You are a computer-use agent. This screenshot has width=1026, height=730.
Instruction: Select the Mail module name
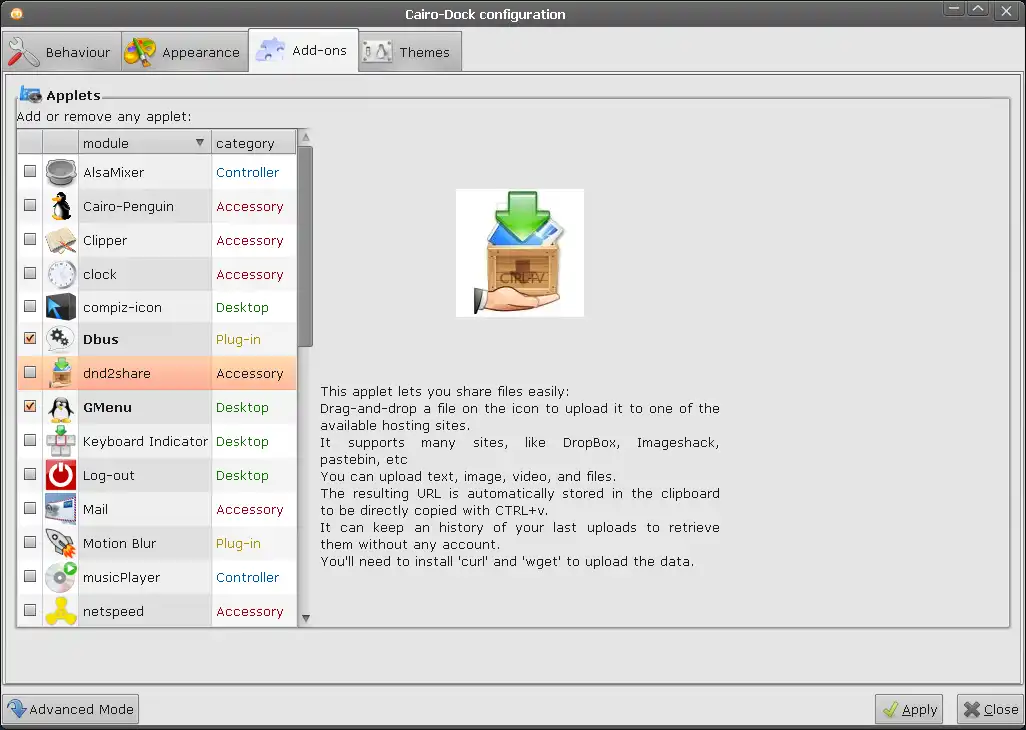pos(96,510)
